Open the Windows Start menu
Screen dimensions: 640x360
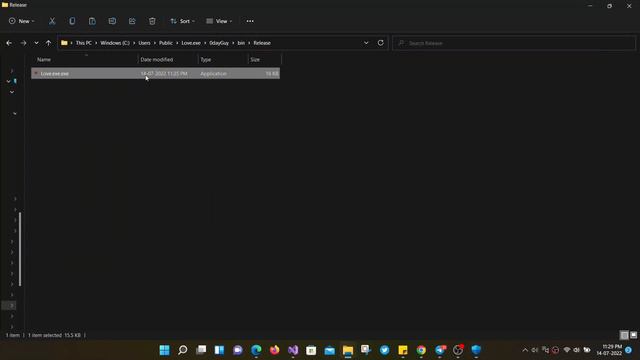(164, 350)
